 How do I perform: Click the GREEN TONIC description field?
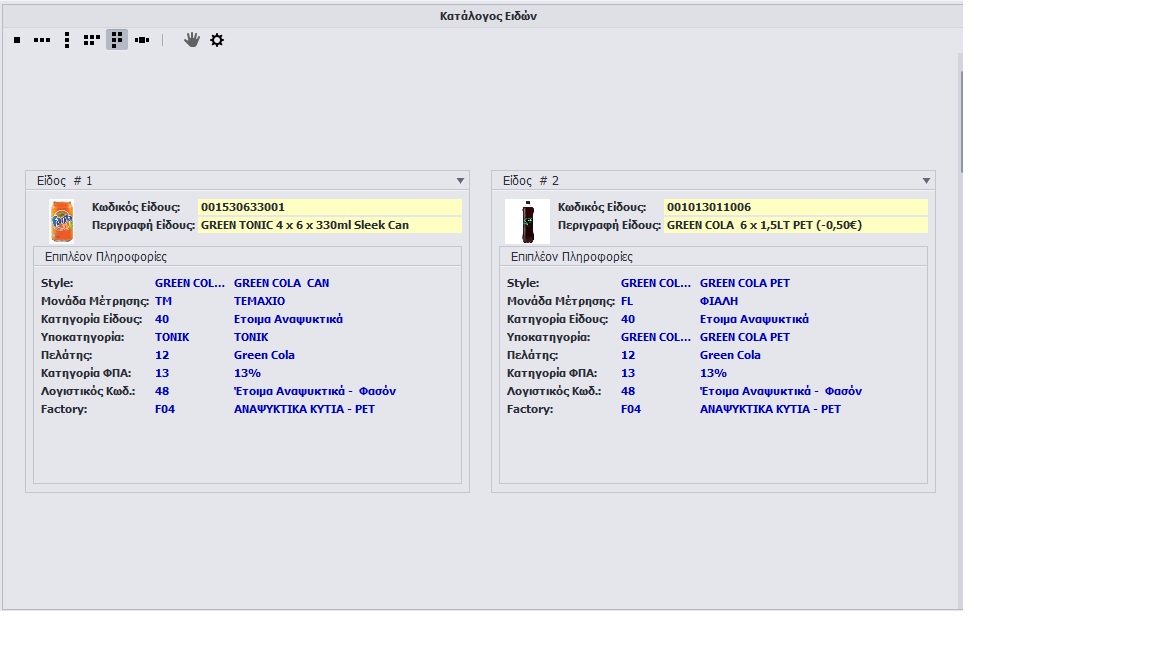coord(330,225)
